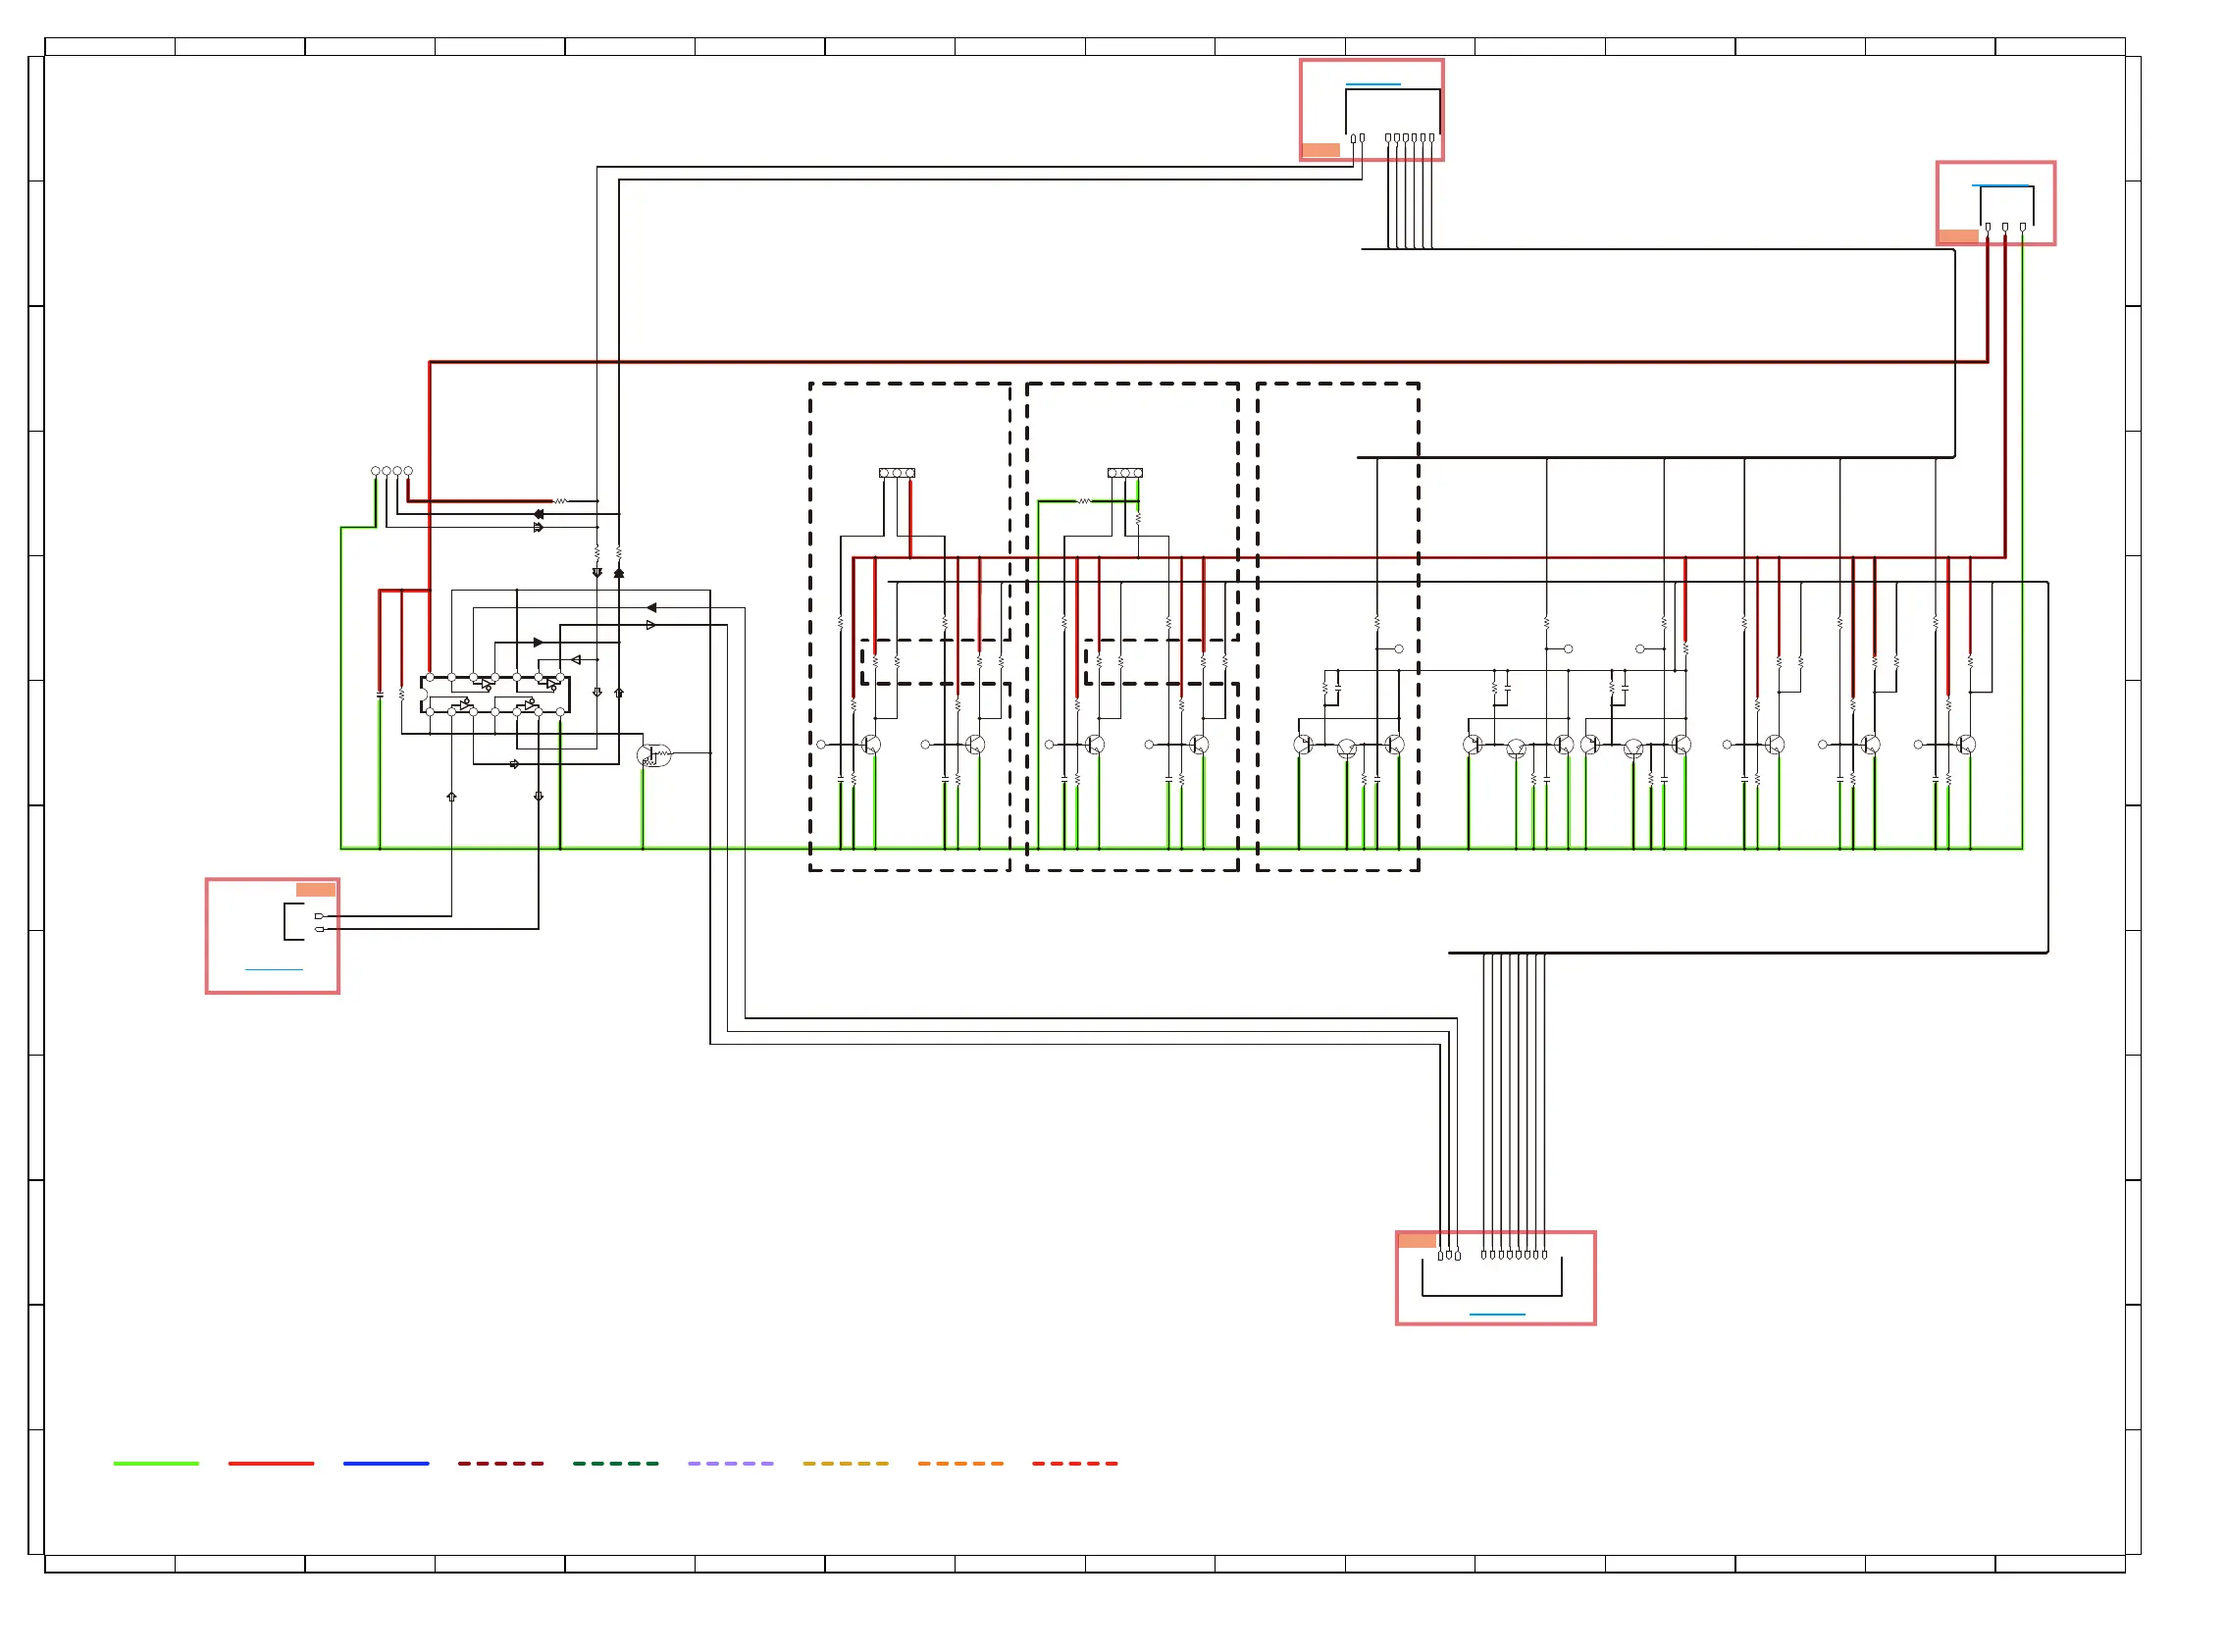2225x1652 pixels.
Task: Click the bottom multi-pin connector symbol
Action: (1492, 1273)
